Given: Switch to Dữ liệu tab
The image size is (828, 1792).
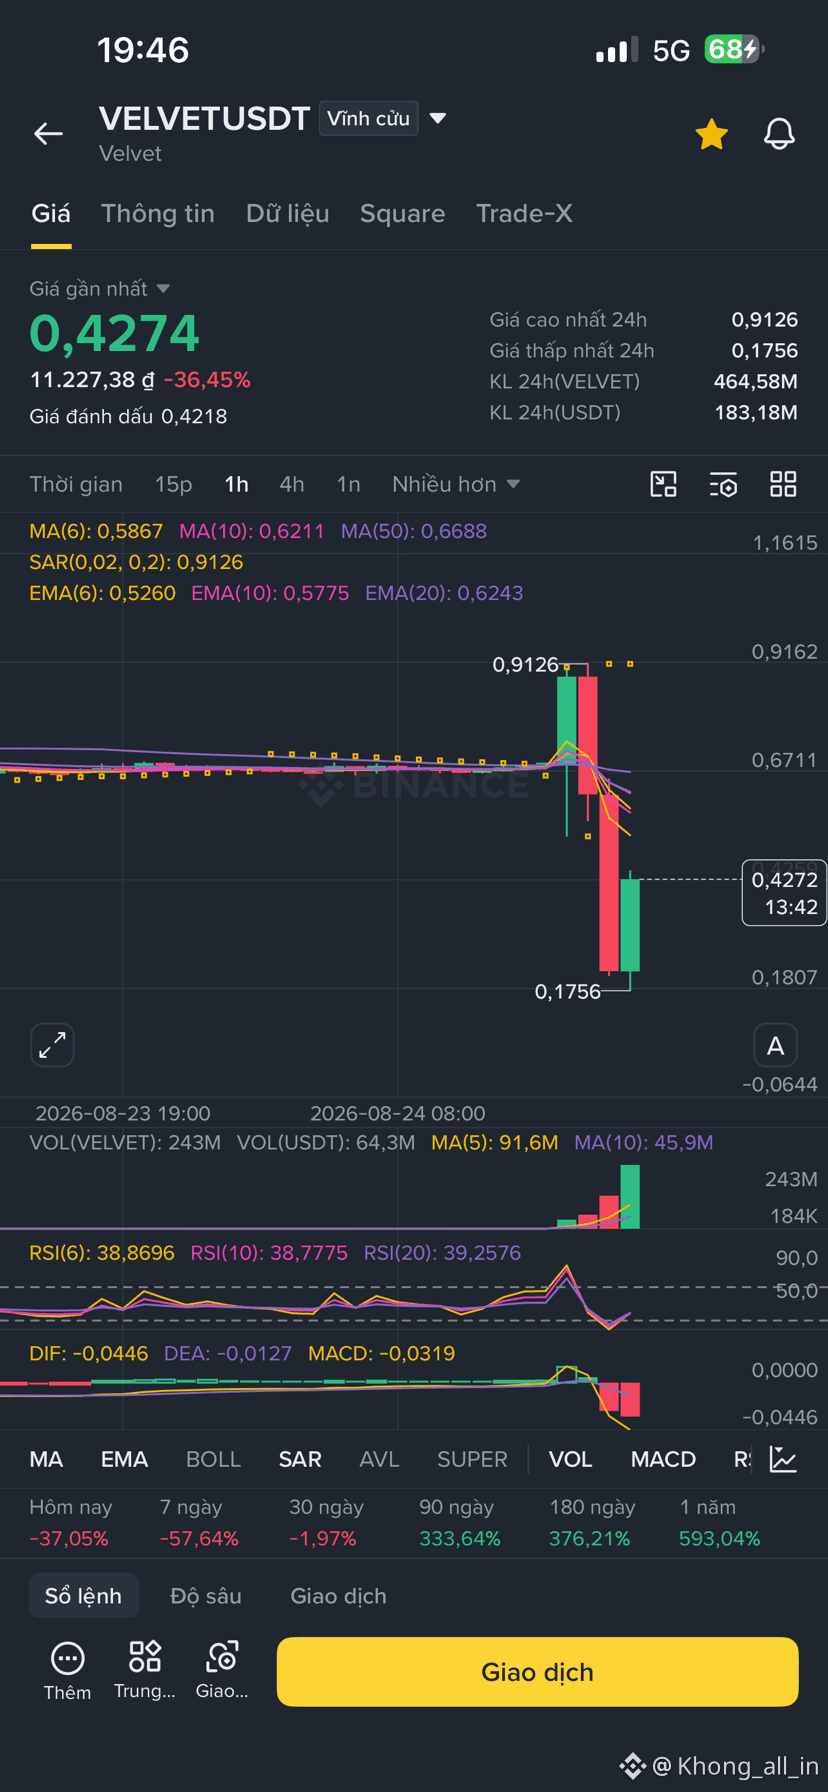Looking at the screenshot, I should [x=287, y=214].
